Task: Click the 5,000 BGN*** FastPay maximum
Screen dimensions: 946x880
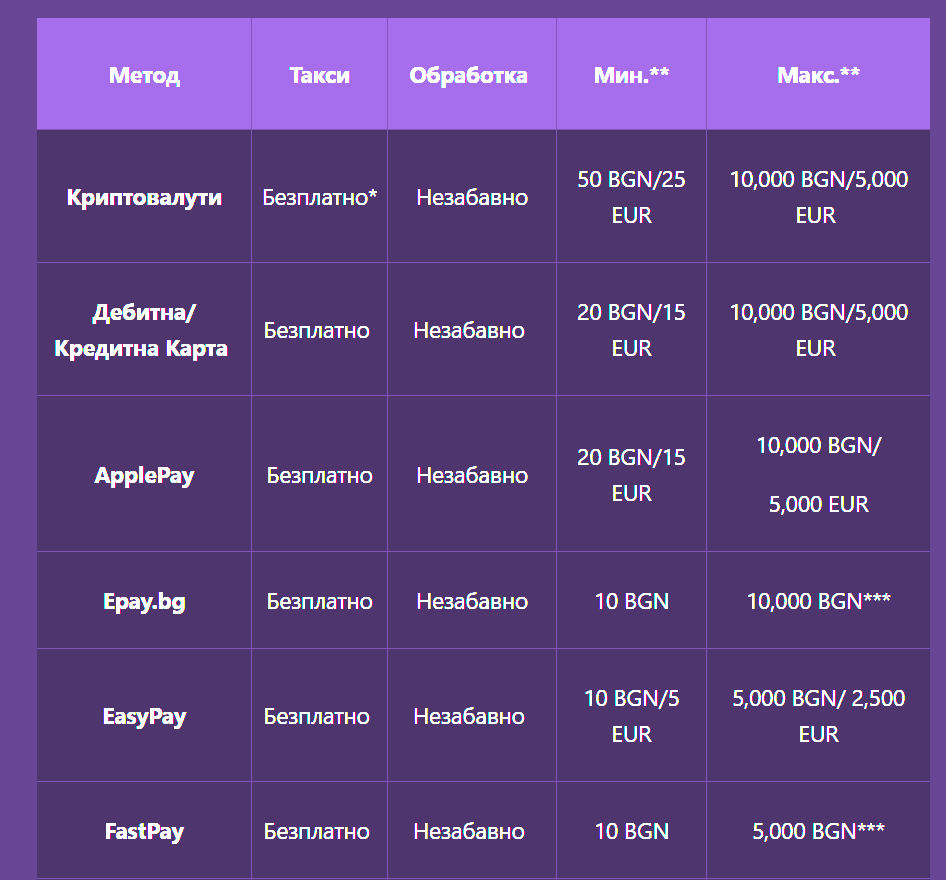Action: coord(819,831)
